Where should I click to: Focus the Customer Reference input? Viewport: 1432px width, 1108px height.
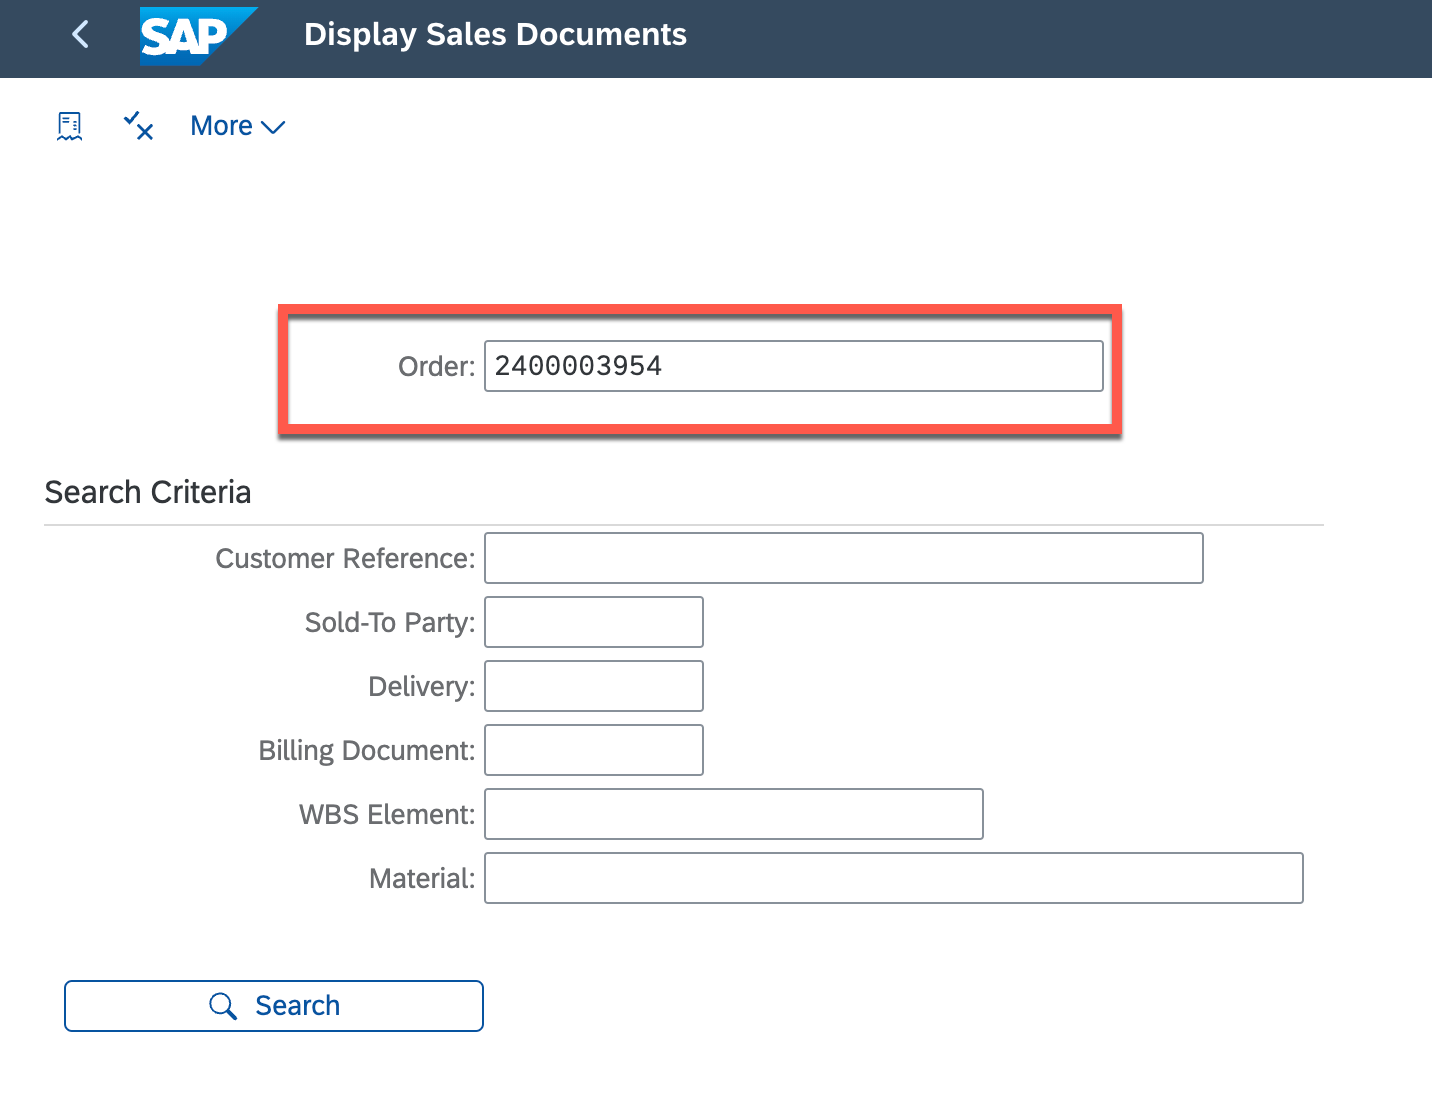click(x=843, y=558)
